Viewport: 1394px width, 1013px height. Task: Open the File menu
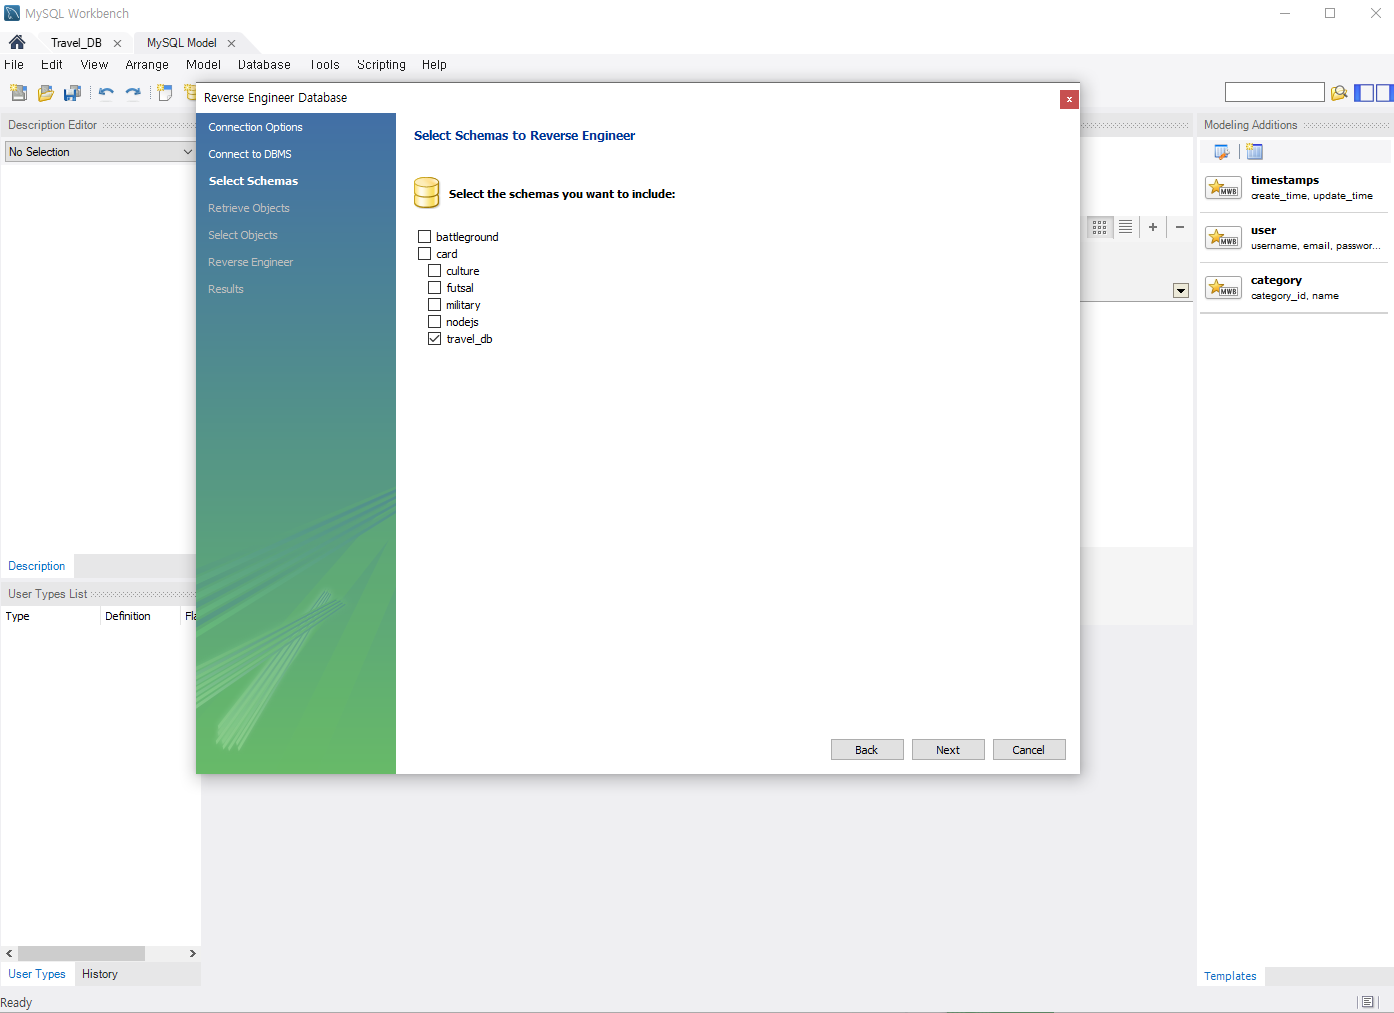coord(14,65)
